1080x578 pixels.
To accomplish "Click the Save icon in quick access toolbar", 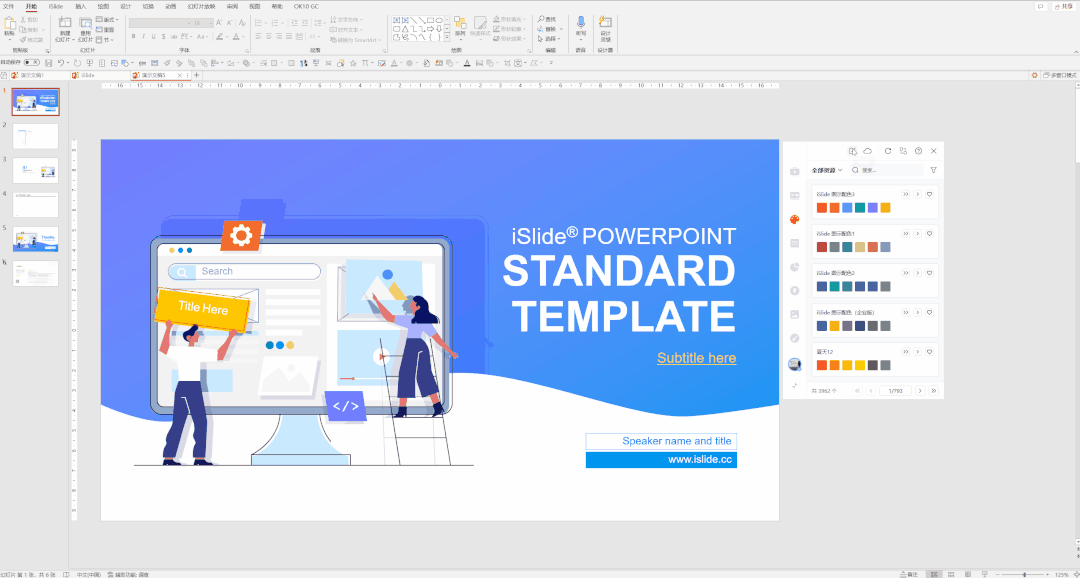I will [48, 63].
